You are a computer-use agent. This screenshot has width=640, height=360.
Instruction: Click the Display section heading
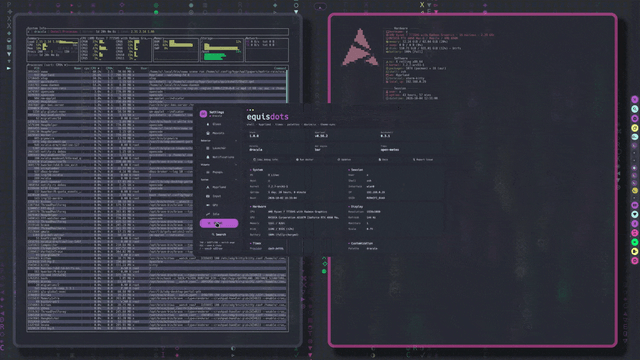[357, 207]
